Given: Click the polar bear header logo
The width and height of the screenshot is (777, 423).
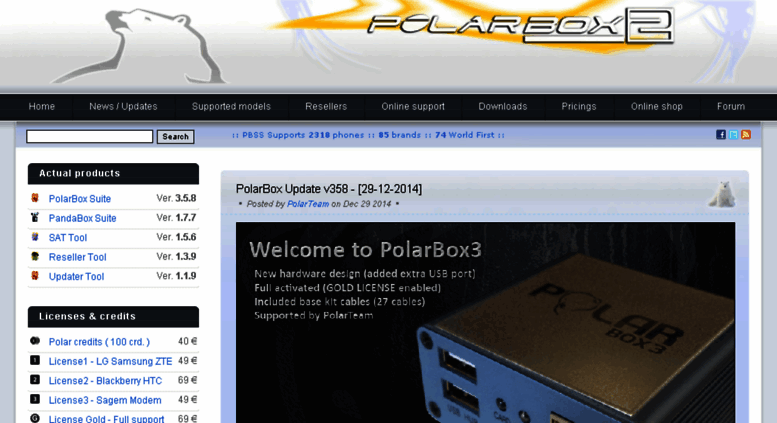Looking at the screenshot, I should (x=141, y=46).
